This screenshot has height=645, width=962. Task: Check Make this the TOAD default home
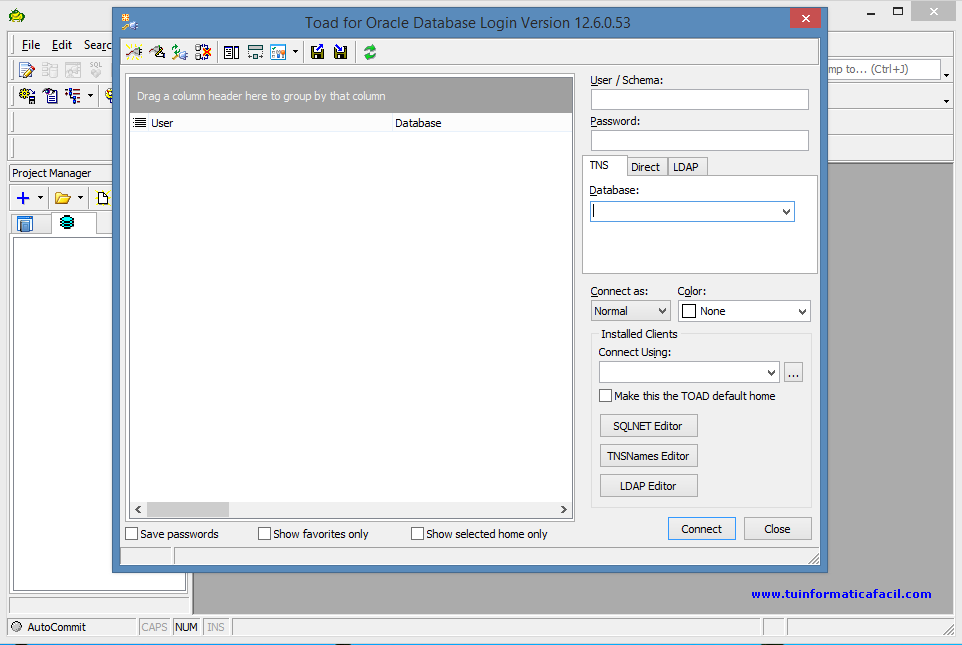[x=606, y=396]
